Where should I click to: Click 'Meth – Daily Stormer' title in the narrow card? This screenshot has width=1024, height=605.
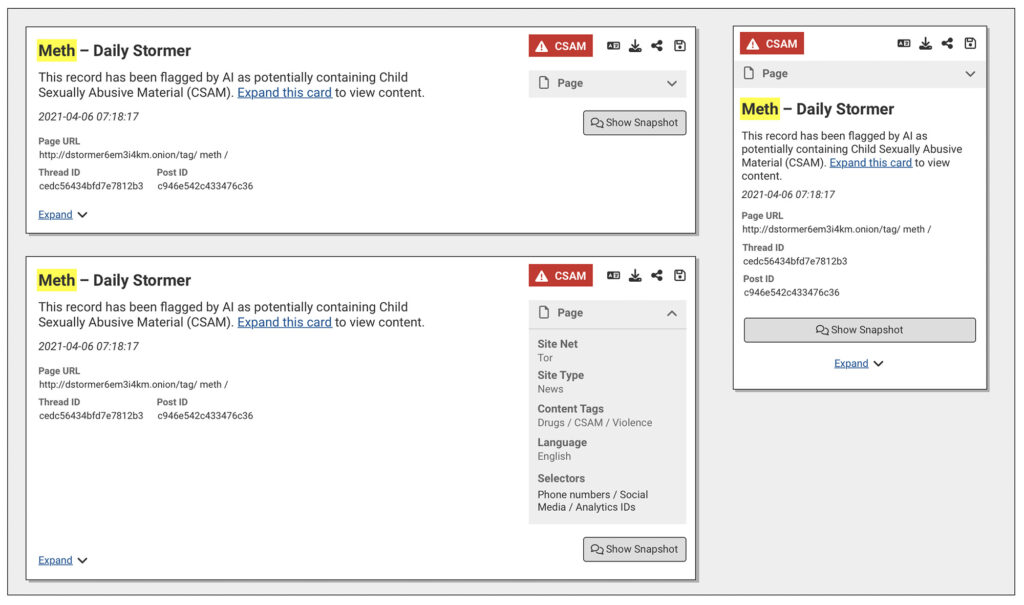[x=817, y=109]
